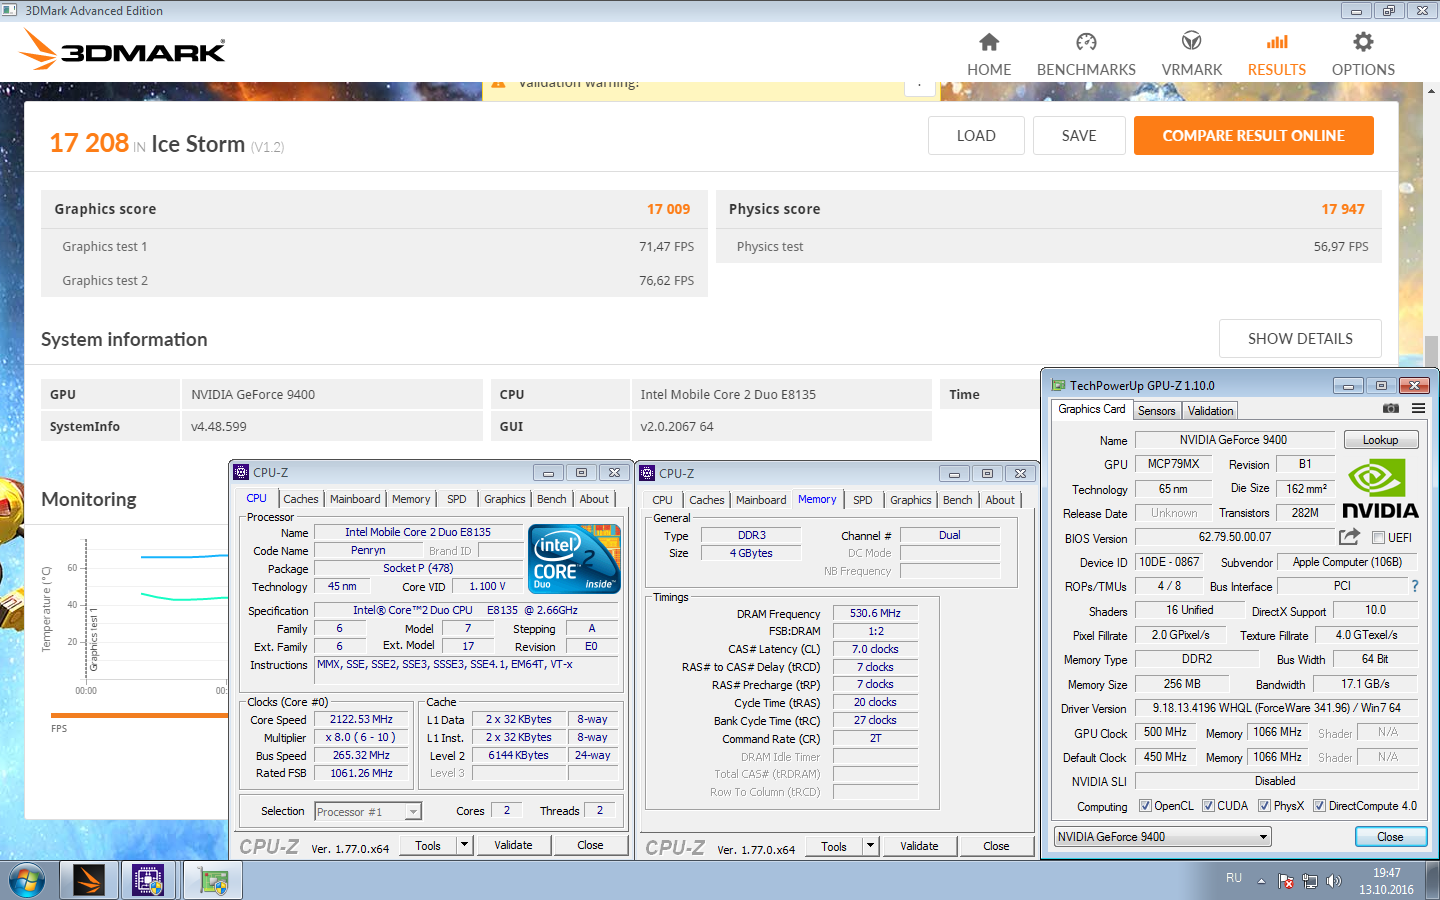
Task: Toggle the DirectCompute 4.0 checkbox
Action: pyautogui.click(x=1319, y=806)
